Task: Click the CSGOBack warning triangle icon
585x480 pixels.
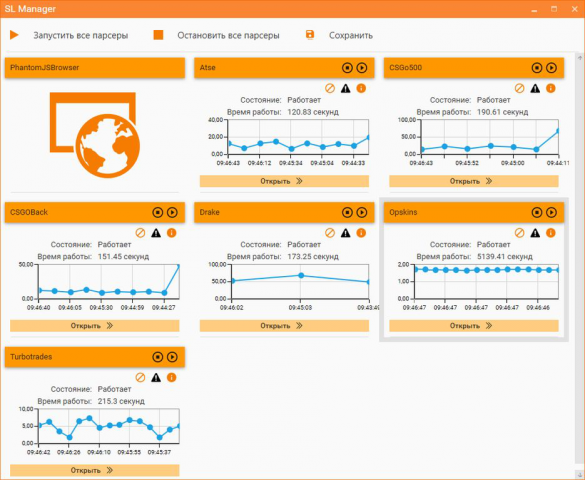Action: 156,233
